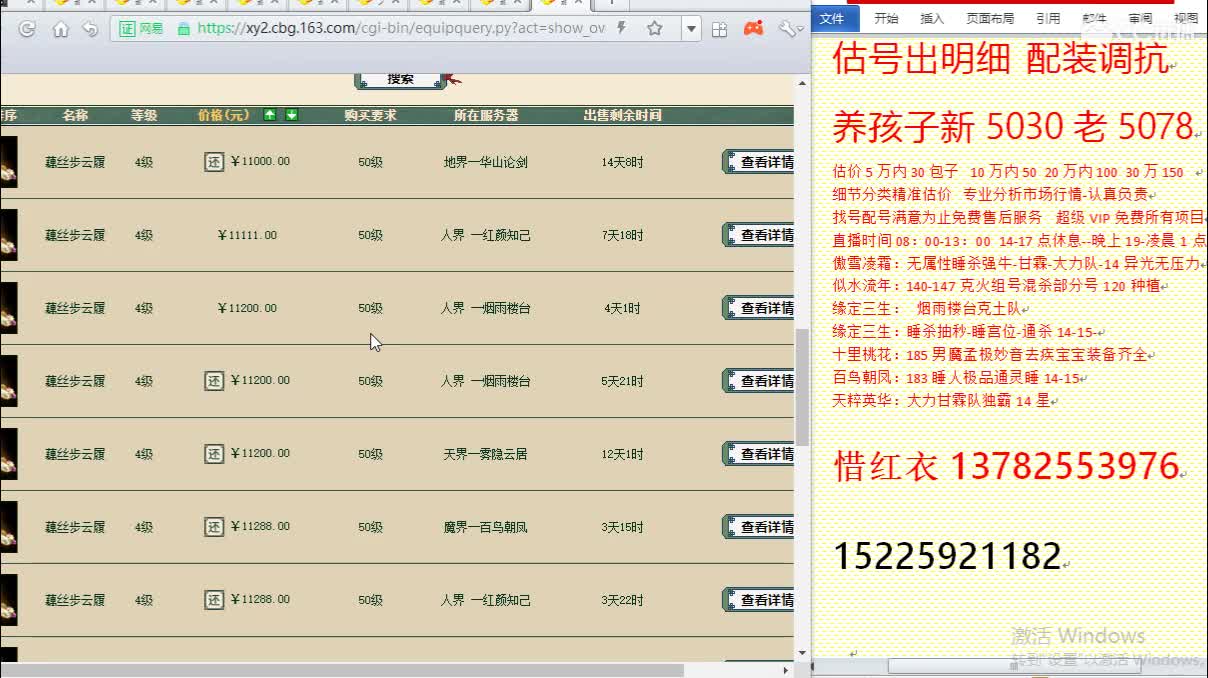Click the 所在服务器 column header
1208x678 pixels.
(486, 115)
